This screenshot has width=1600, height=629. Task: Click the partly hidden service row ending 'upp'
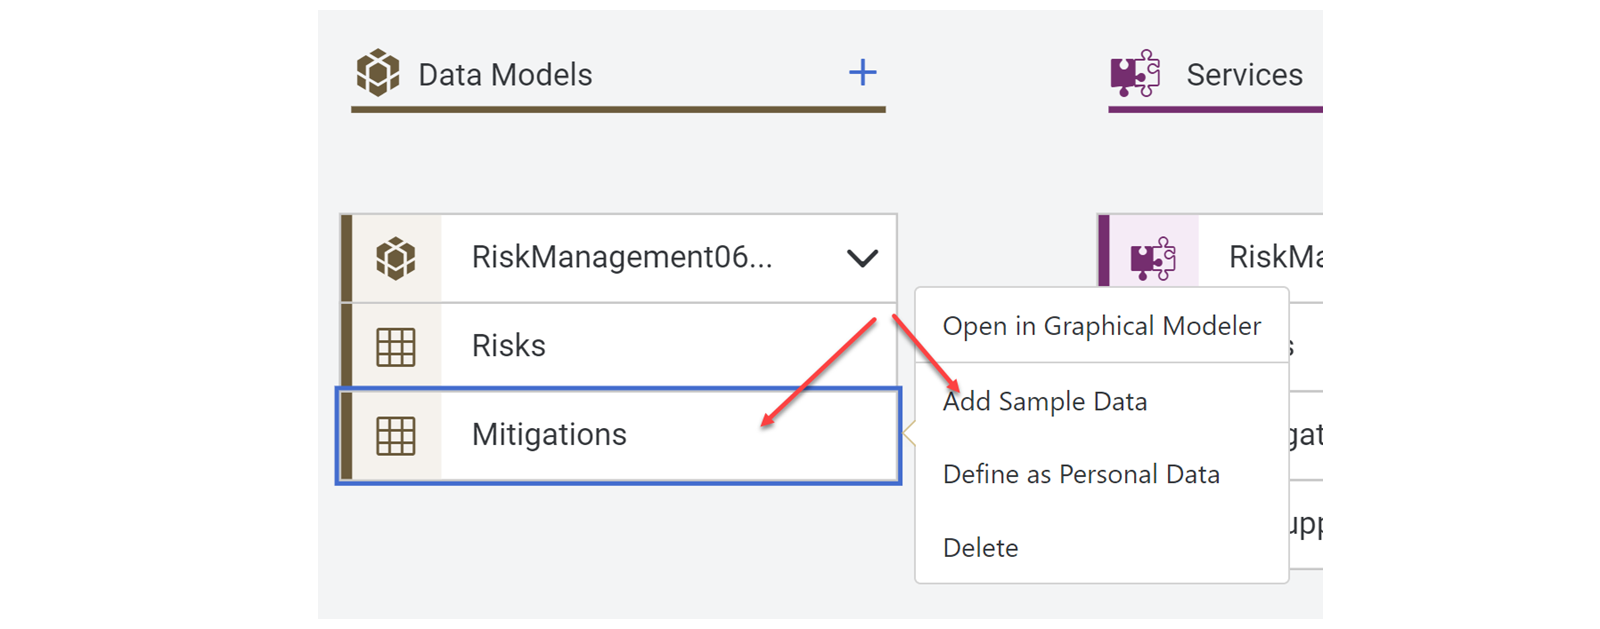tap(1306, 524)
